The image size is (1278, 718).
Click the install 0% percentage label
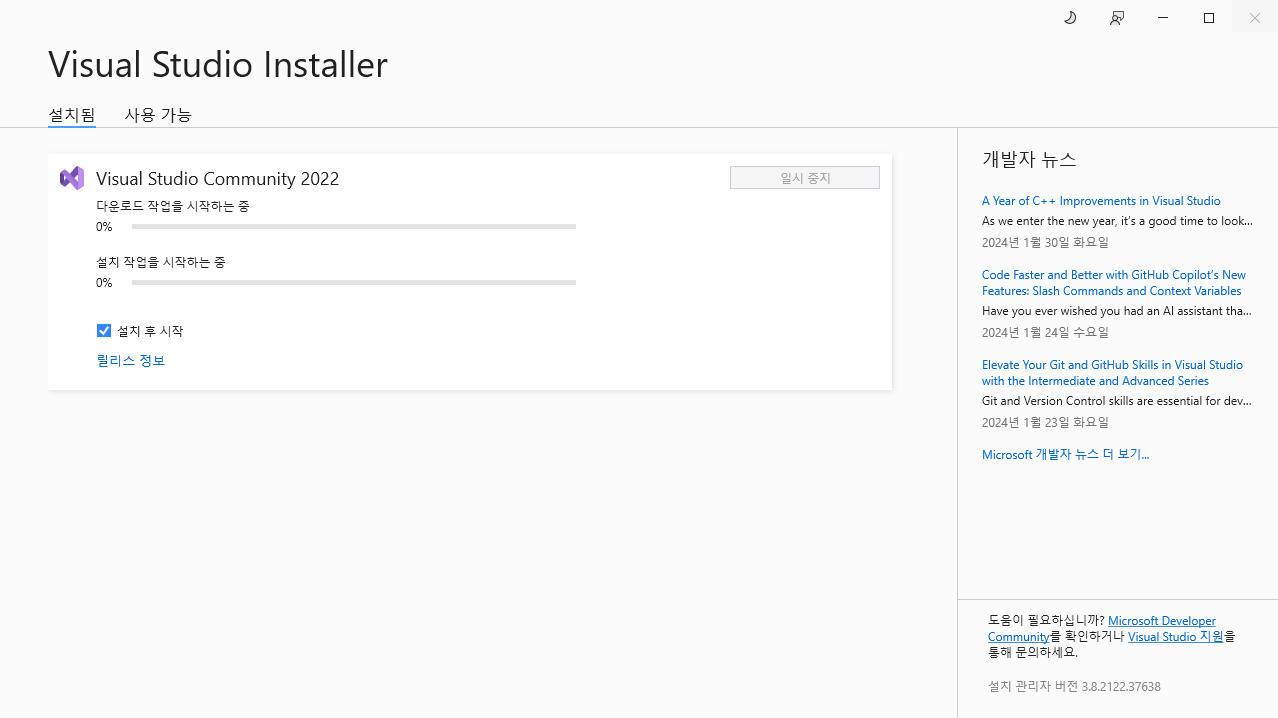pyautogui.click(x=104, y=283)
